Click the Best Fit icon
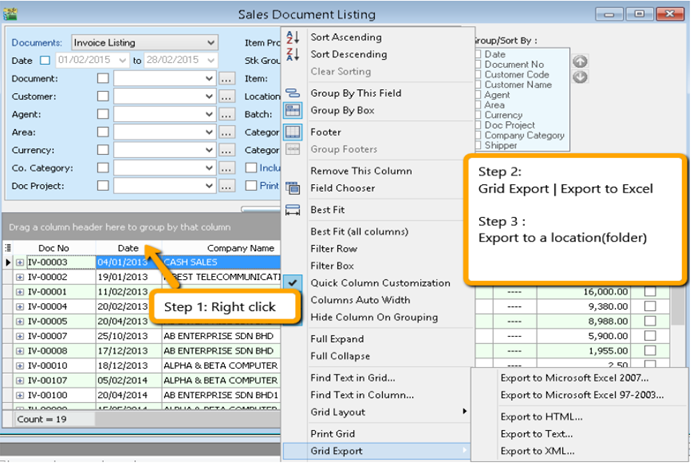Image resolution: width=693 pixels, height=464 pixels. pyautogui.click(x=293, y=210)
